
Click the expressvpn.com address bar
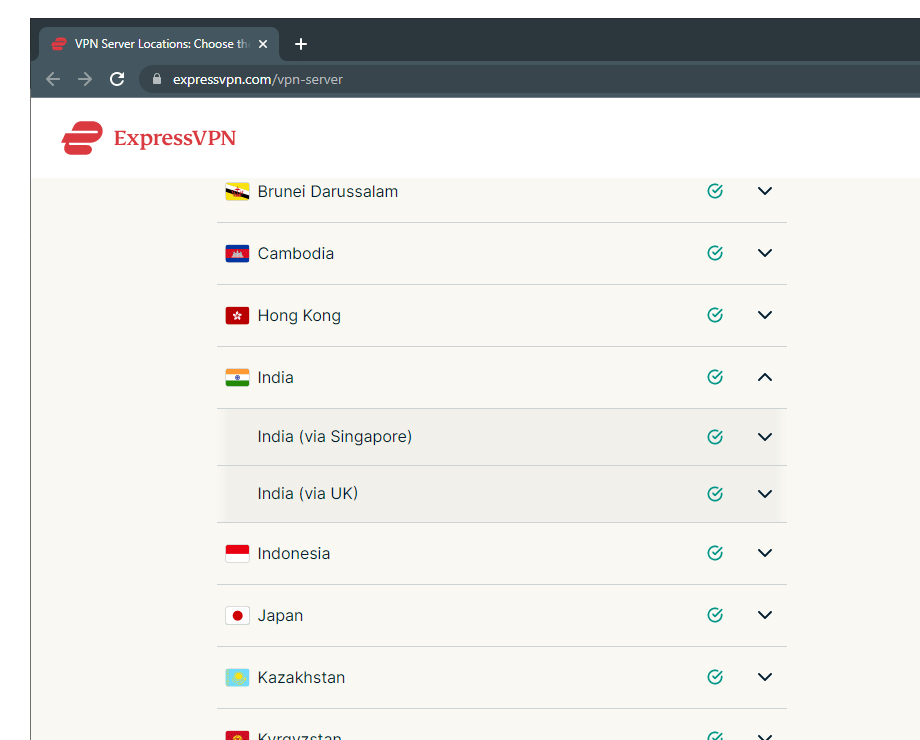click(x=528, y=79)
